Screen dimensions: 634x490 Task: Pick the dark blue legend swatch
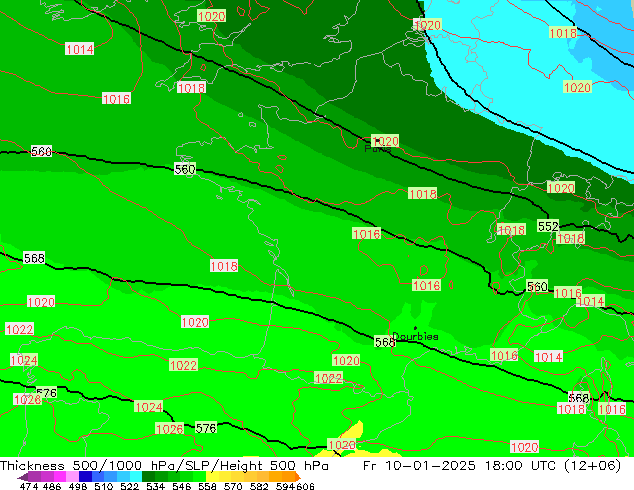[85, 476]
